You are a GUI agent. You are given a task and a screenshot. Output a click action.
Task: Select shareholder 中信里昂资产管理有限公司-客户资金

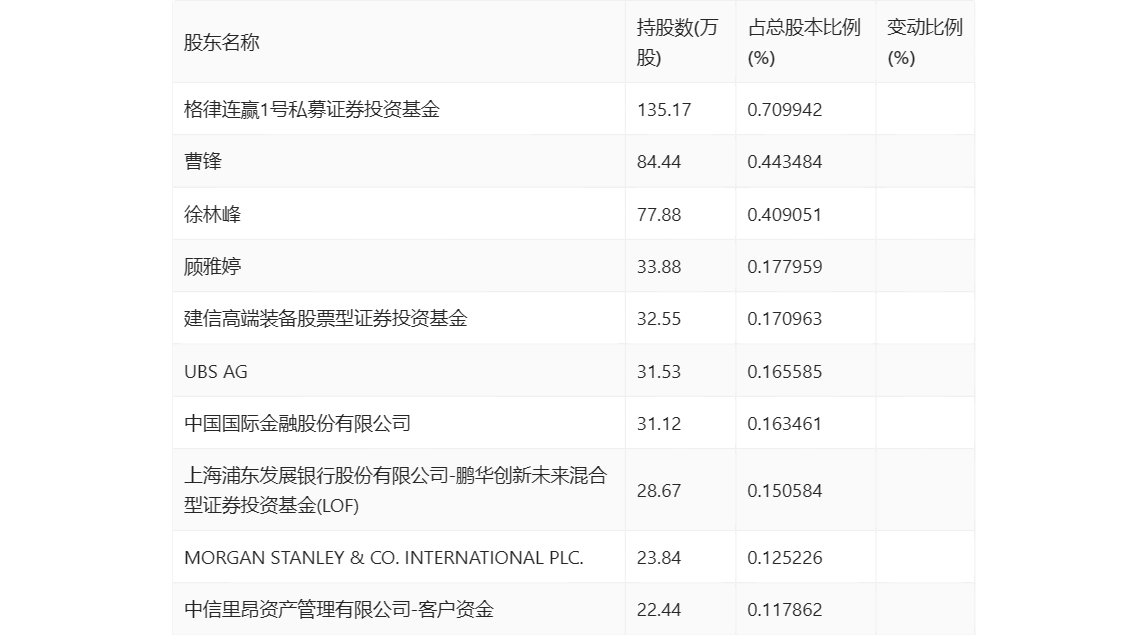(339, 609)
